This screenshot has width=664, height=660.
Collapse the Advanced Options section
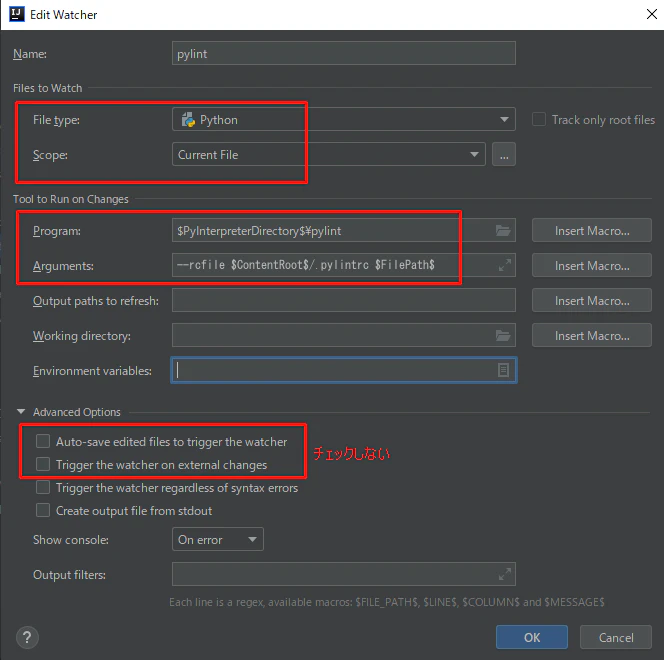pos(21,411)
